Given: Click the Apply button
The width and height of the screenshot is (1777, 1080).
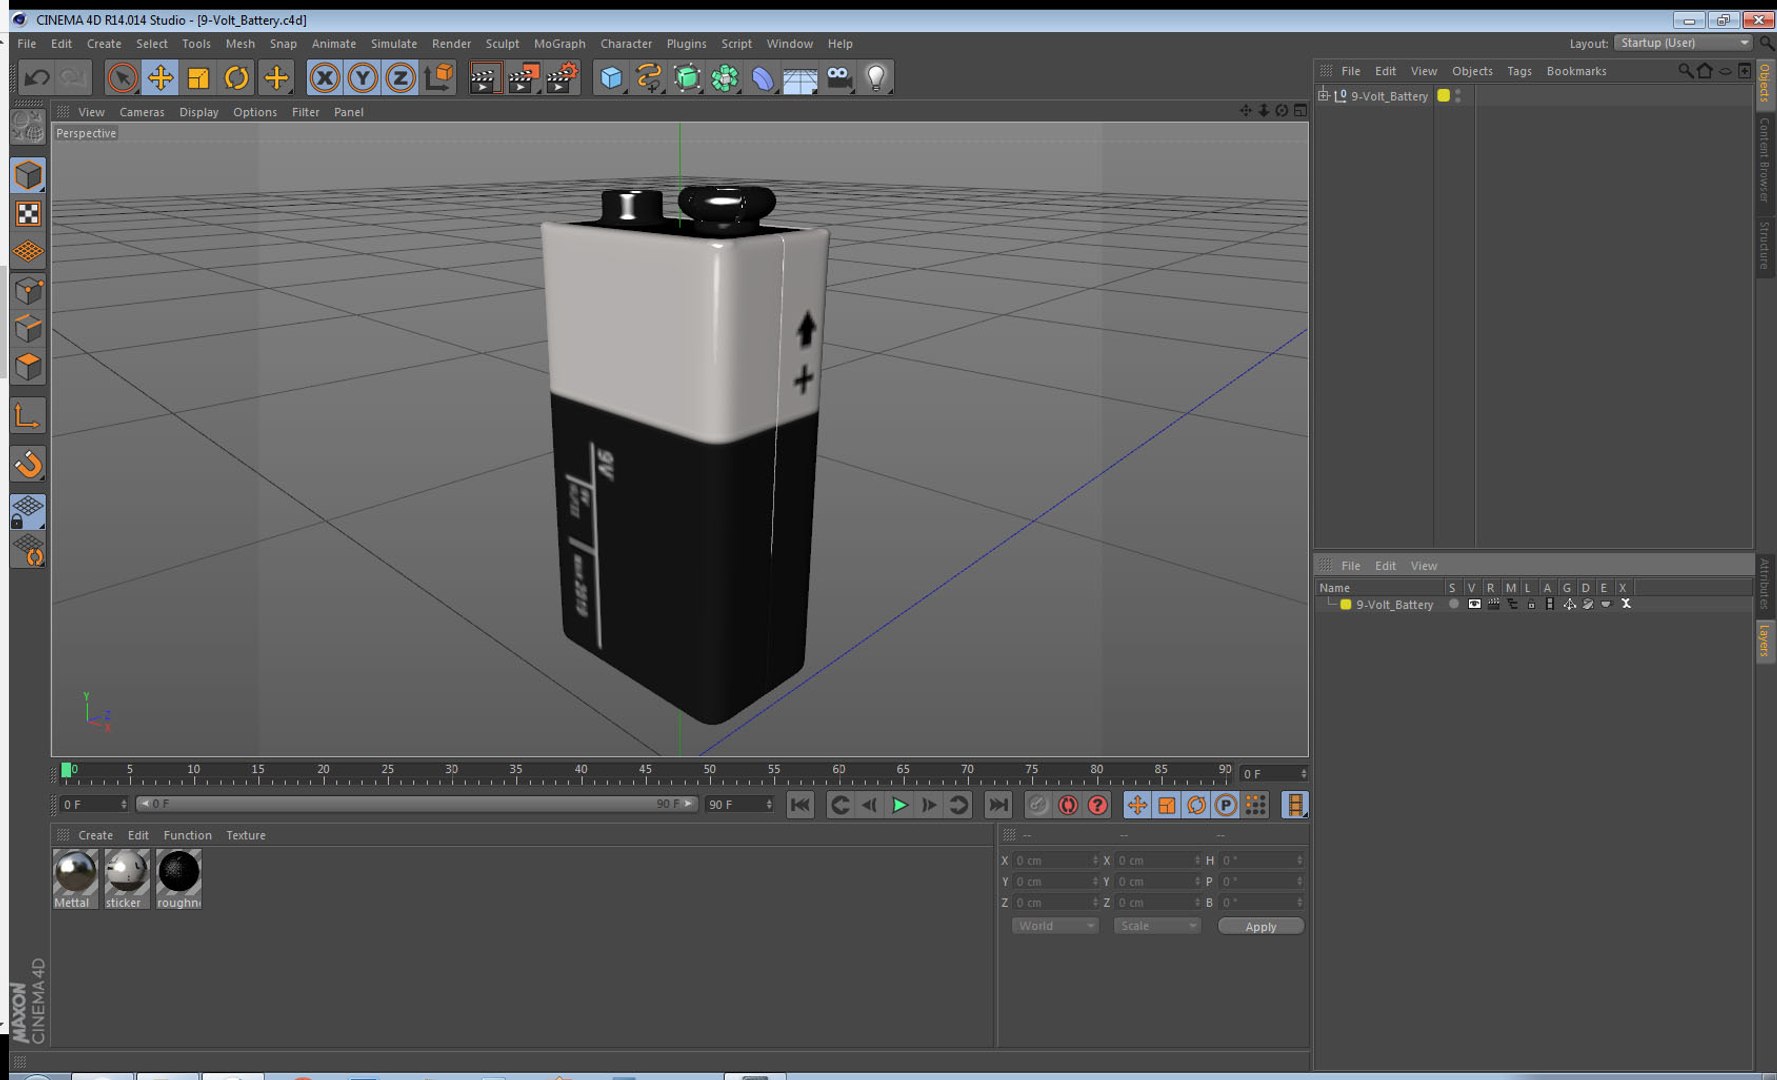Looking at the screenshot, I should point(1260,926).
